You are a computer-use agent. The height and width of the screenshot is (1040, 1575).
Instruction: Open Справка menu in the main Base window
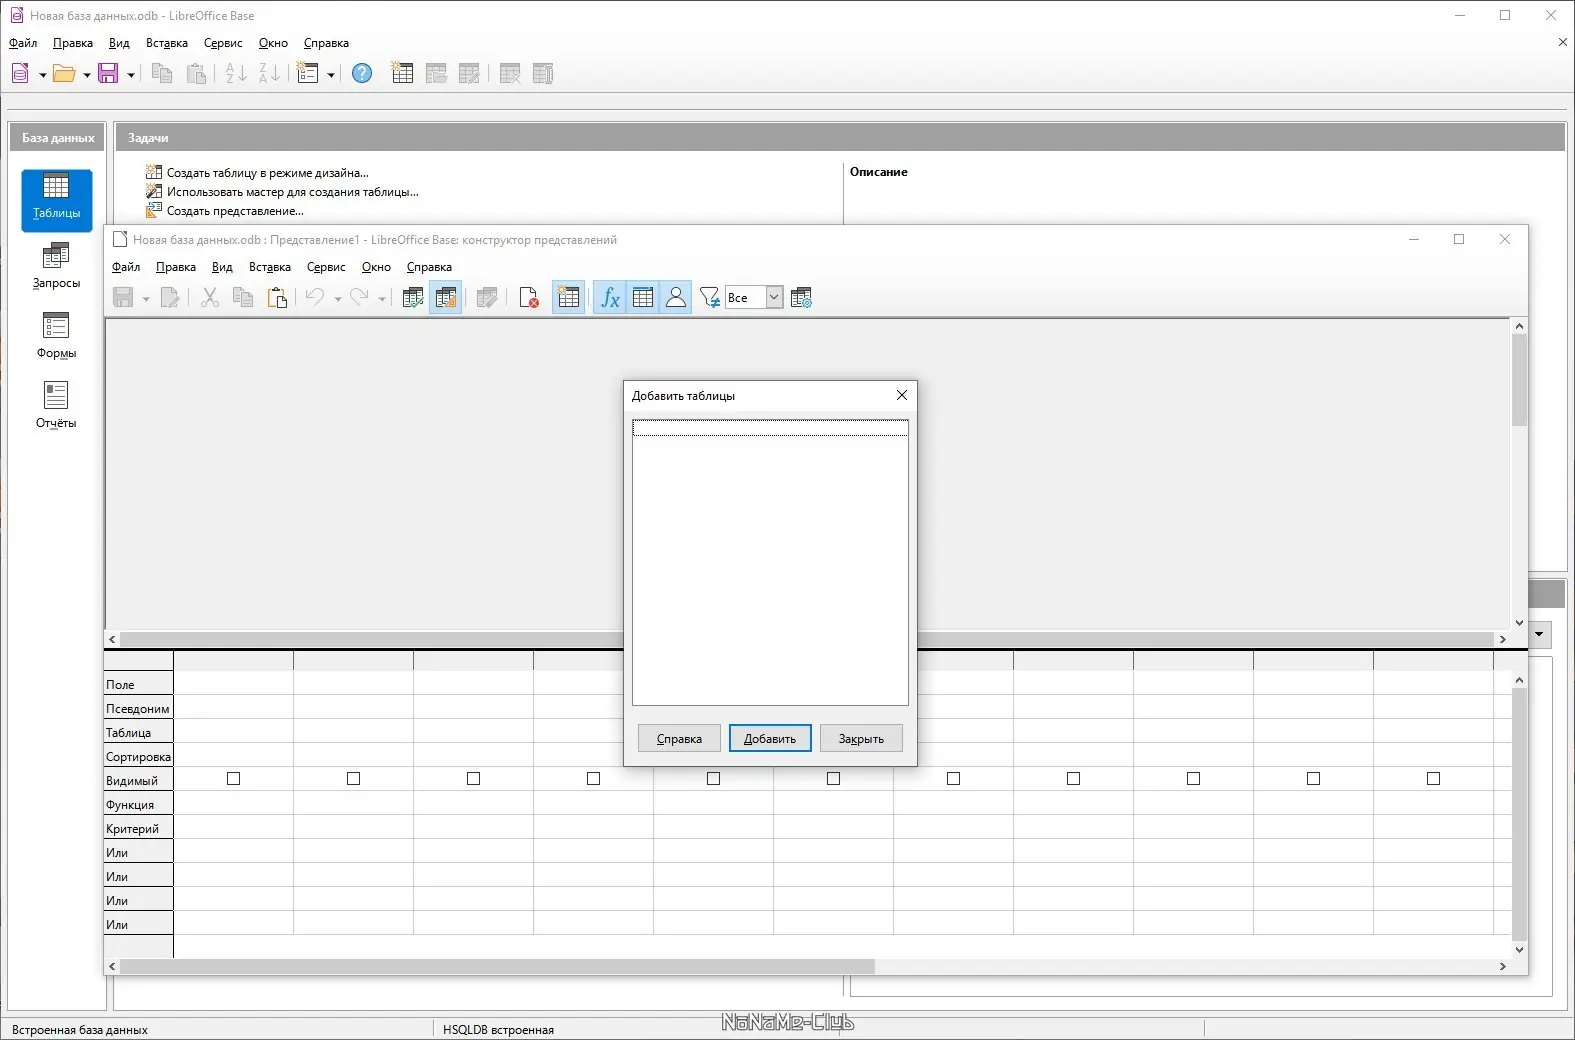tap(327, 43)
